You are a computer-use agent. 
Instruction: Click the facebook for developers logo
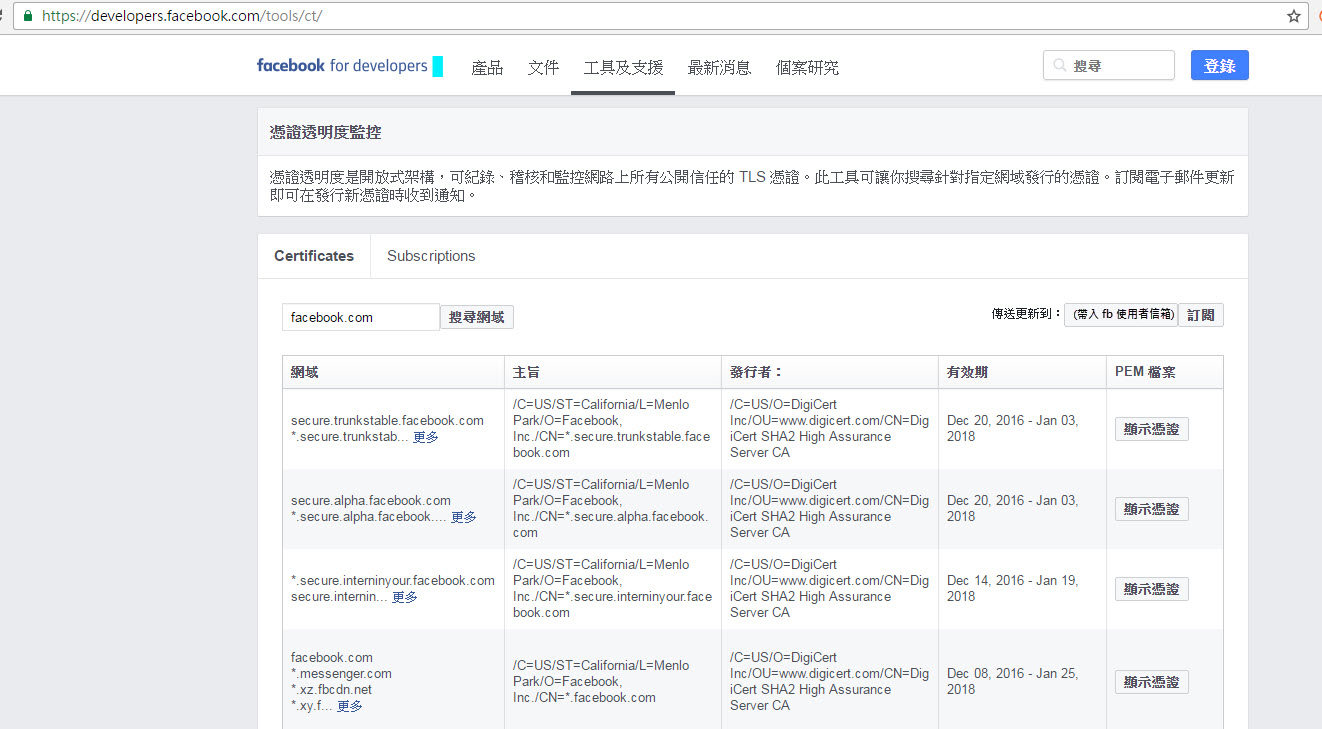coord(342,66)
